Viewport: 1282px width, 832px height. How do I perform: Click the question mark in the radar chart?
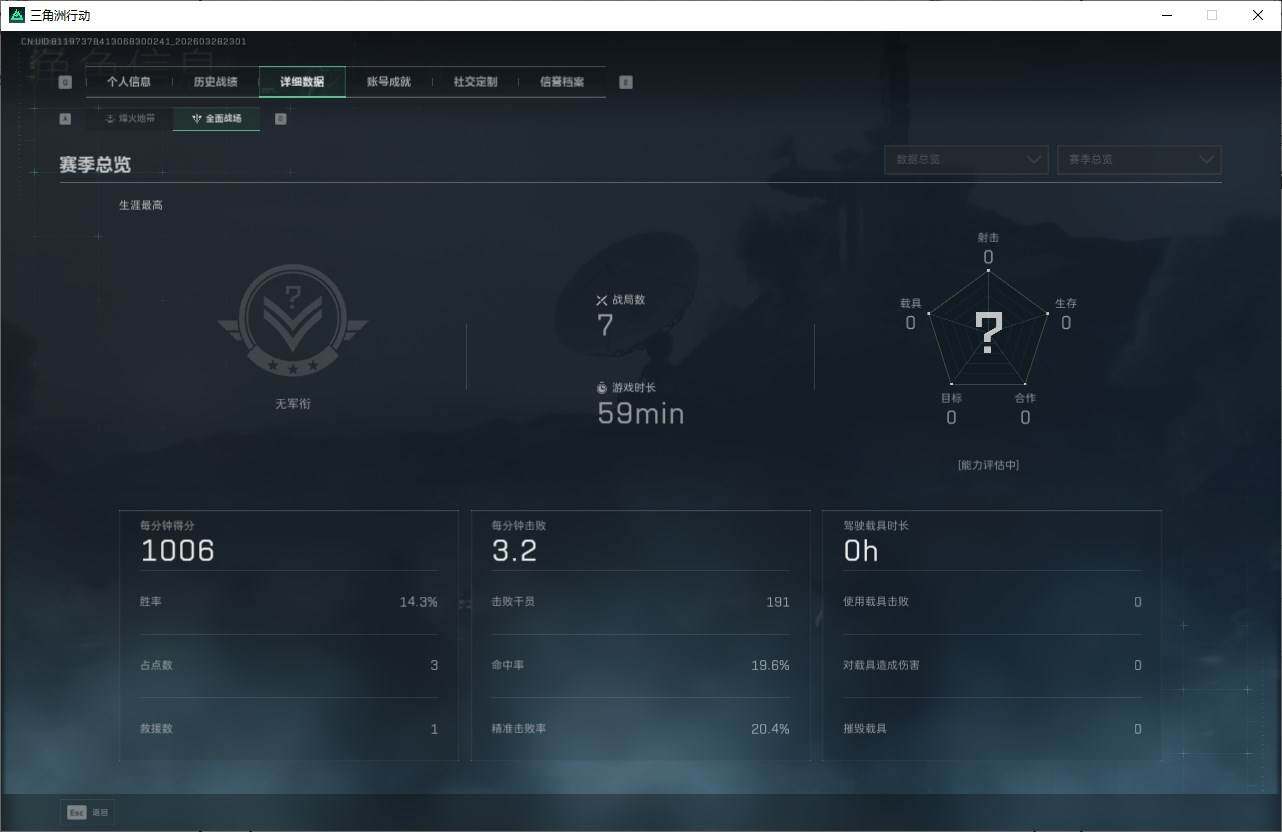click(989, 333)
